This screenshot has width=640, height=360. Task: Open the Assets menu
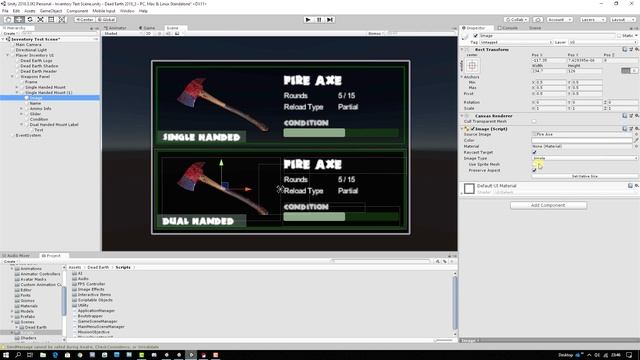click(30, 11)
